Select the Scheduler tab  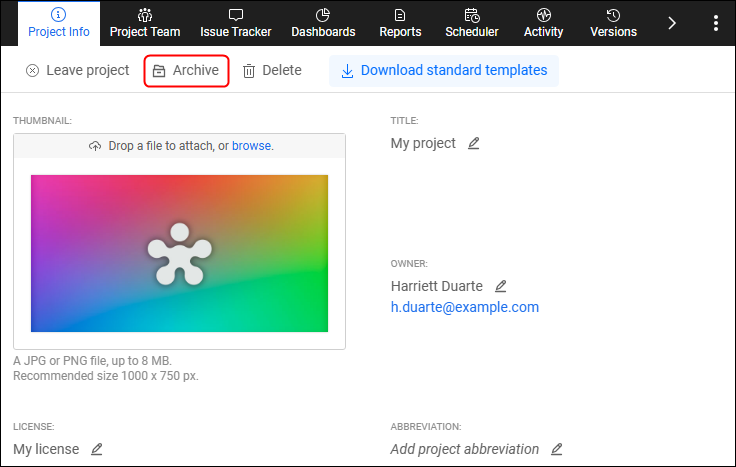(472, 23)
